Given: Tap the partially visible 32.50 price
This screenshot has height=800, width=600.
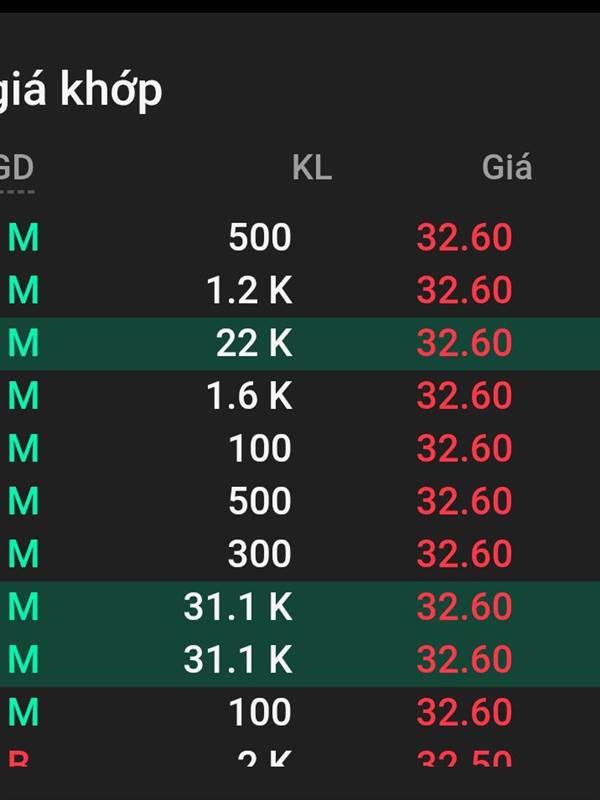Looking at the screenshot, I should [x=464, y=758].
